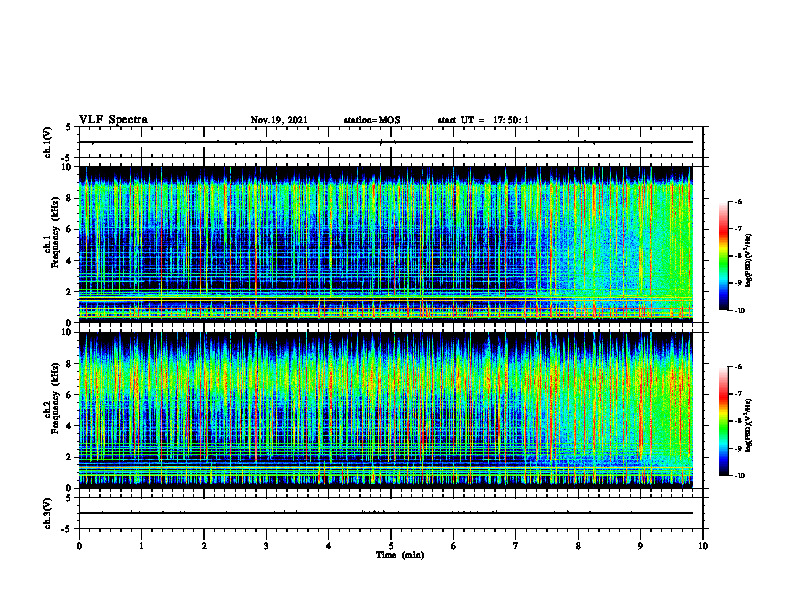Viewport: 792px width, 612px height.
Task: Click time axis tick label "5"
Action: tap(391, 546)
